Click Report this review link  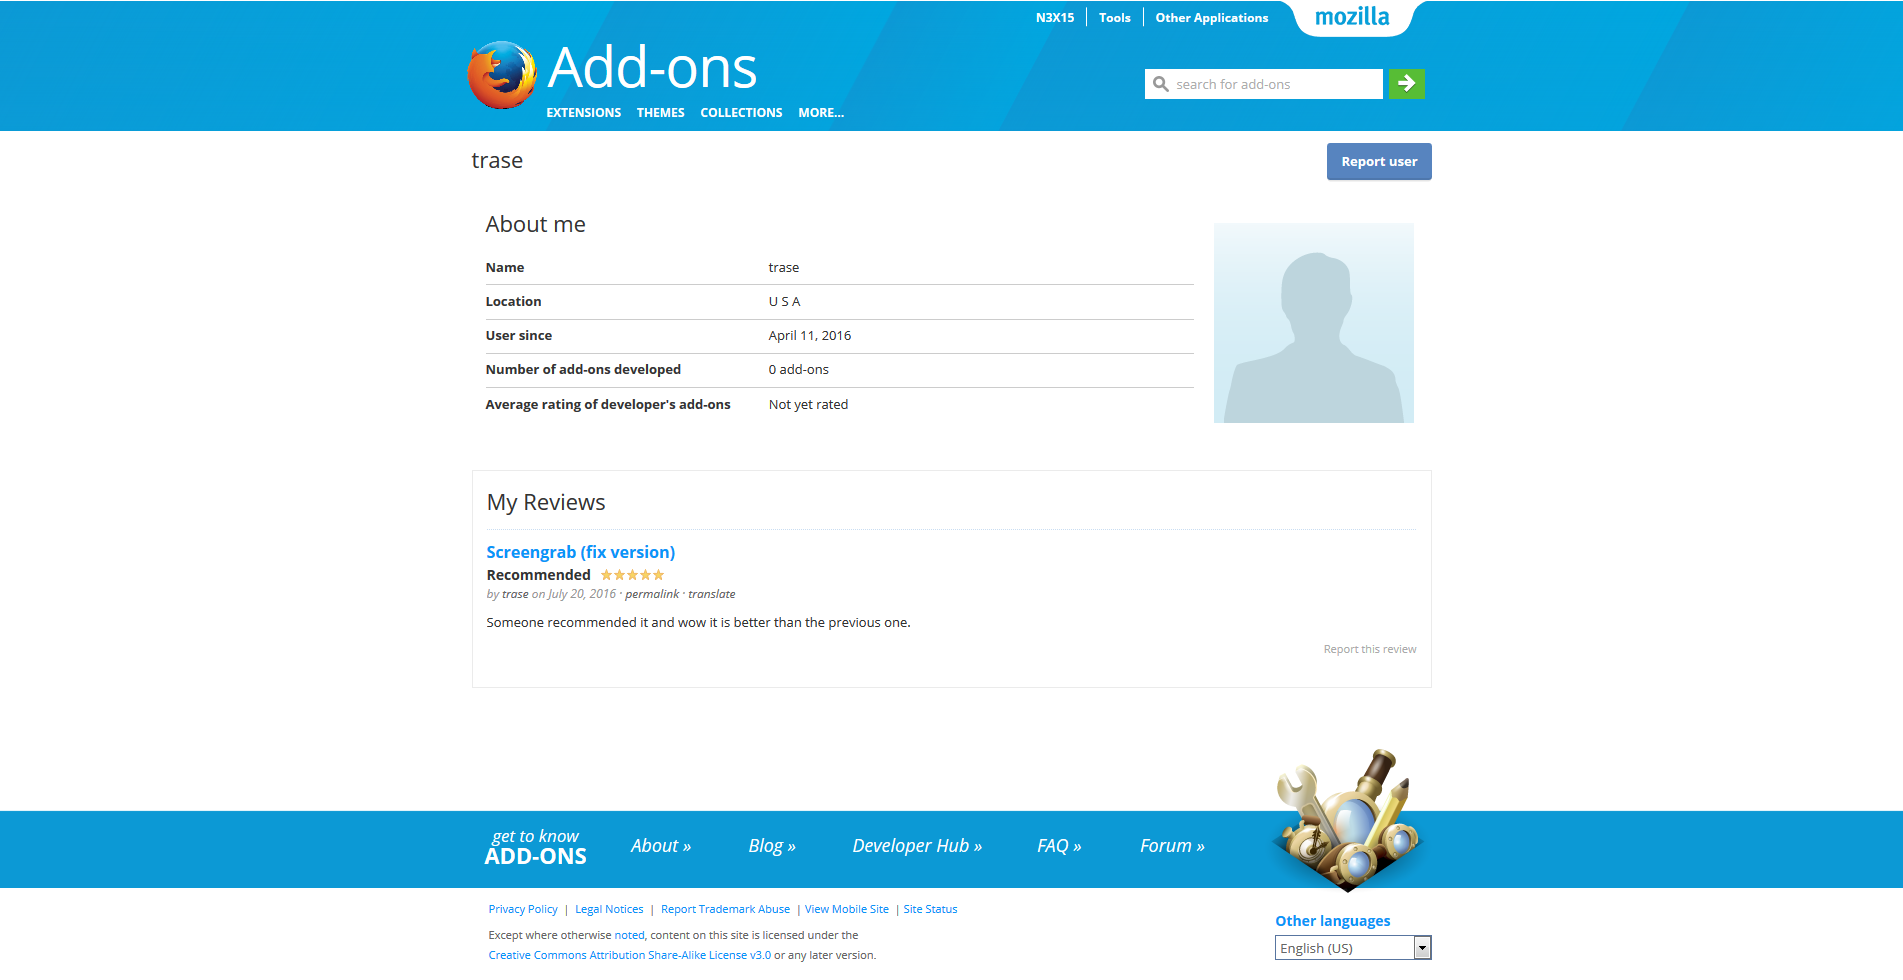coord(1370,649)
